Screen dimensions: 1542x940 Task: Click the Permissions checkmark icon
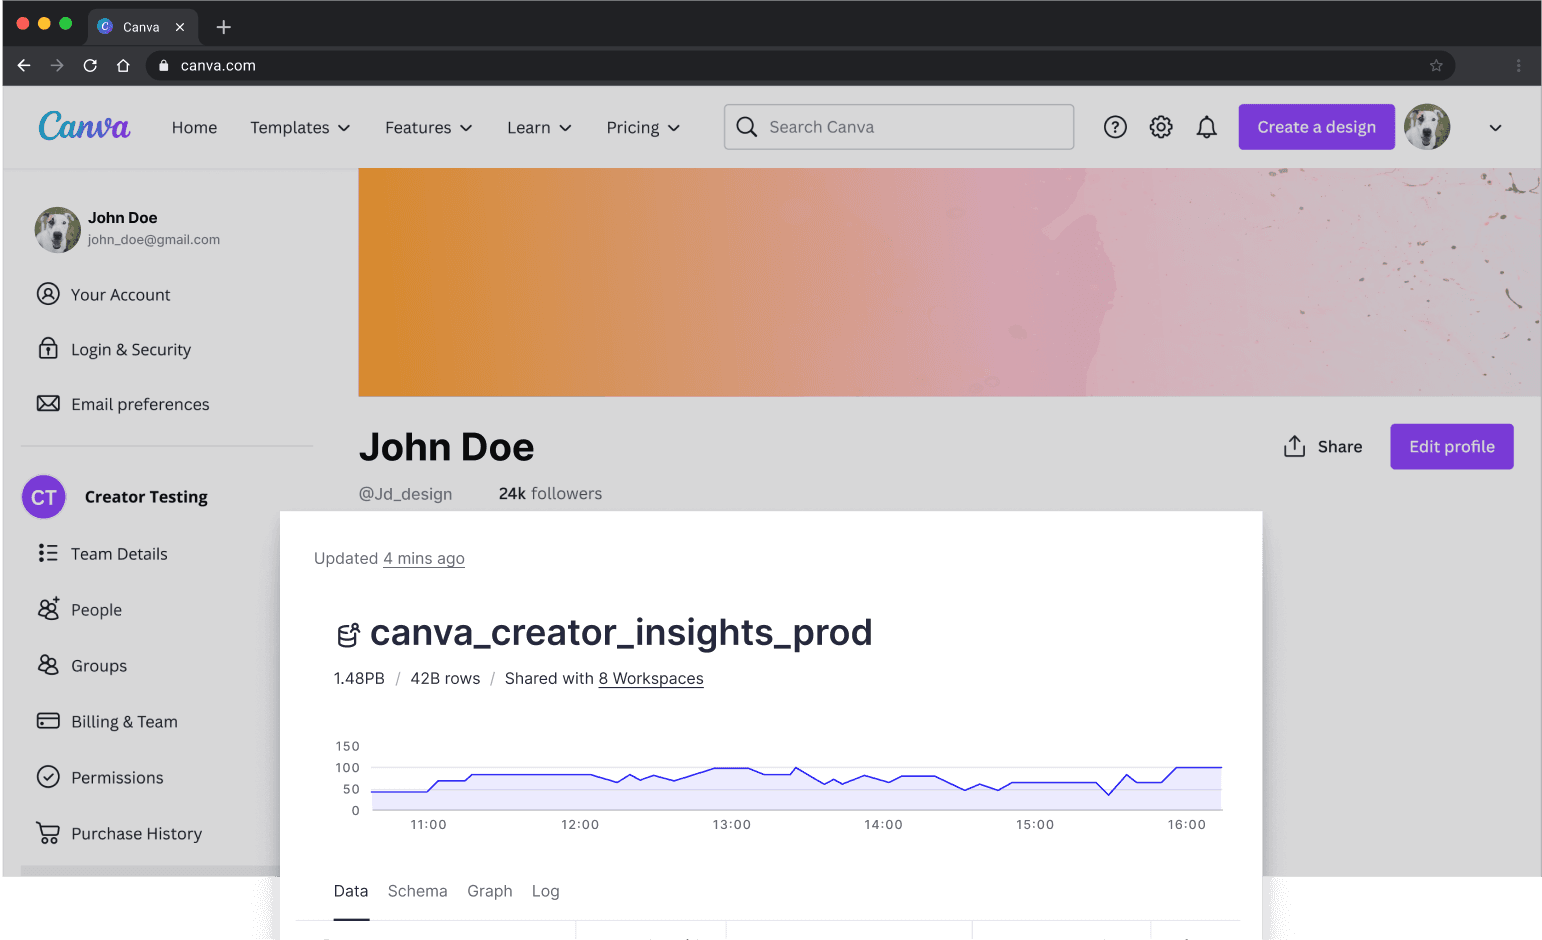coord(48,777)
